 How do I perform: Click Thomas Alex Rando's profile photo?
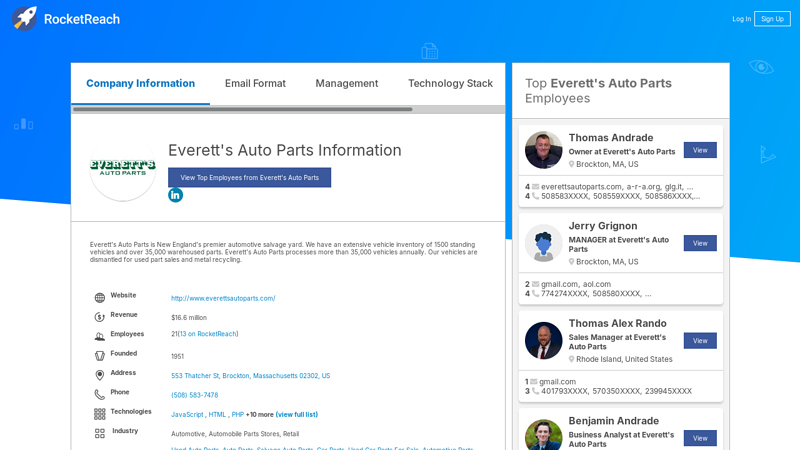543,340
